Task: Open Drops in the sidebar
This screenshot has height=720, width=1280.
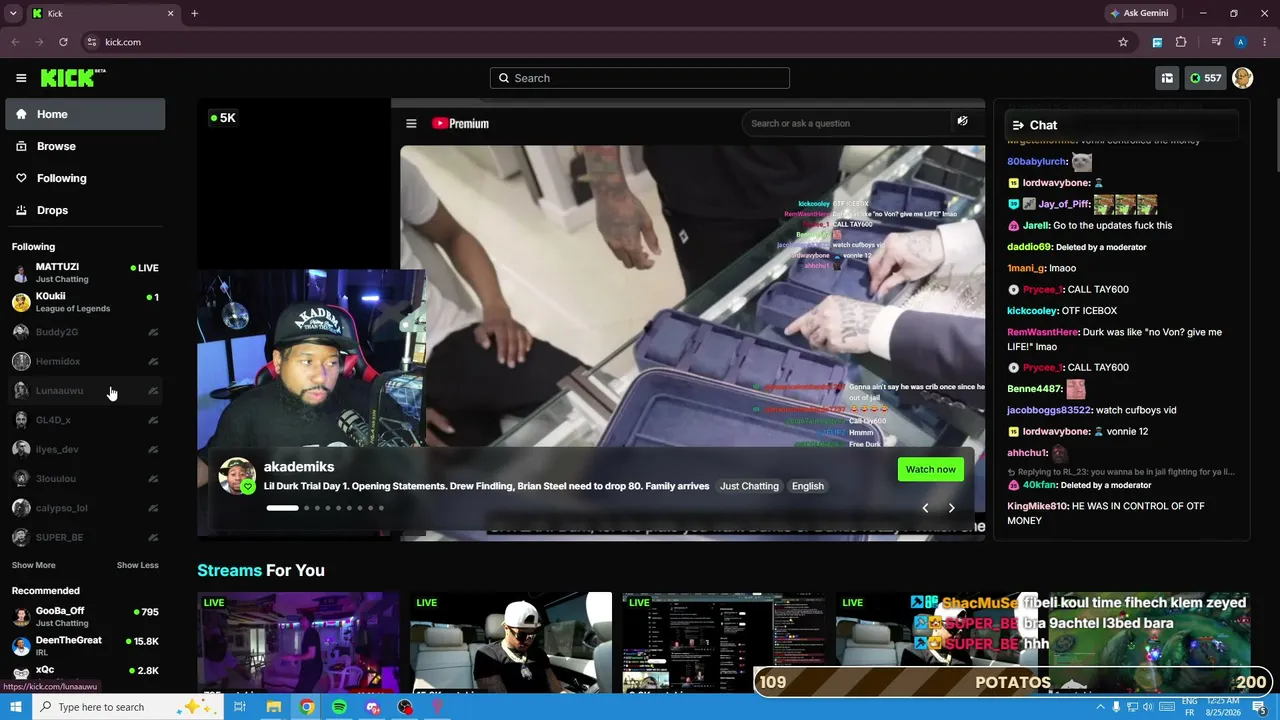Action: click(x=85, y=210)
